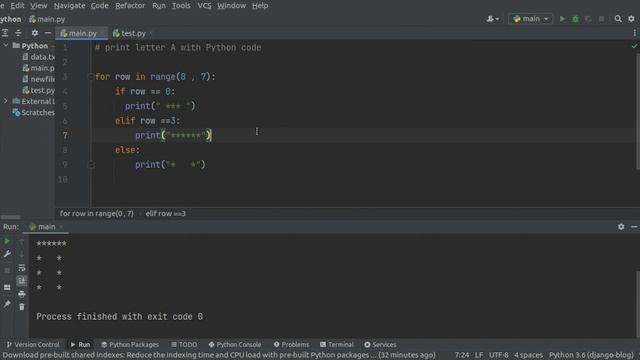This screenshot has height=360, width=640.
Task: Rerun main using the Run panel play icon
Action: (7, 241)
